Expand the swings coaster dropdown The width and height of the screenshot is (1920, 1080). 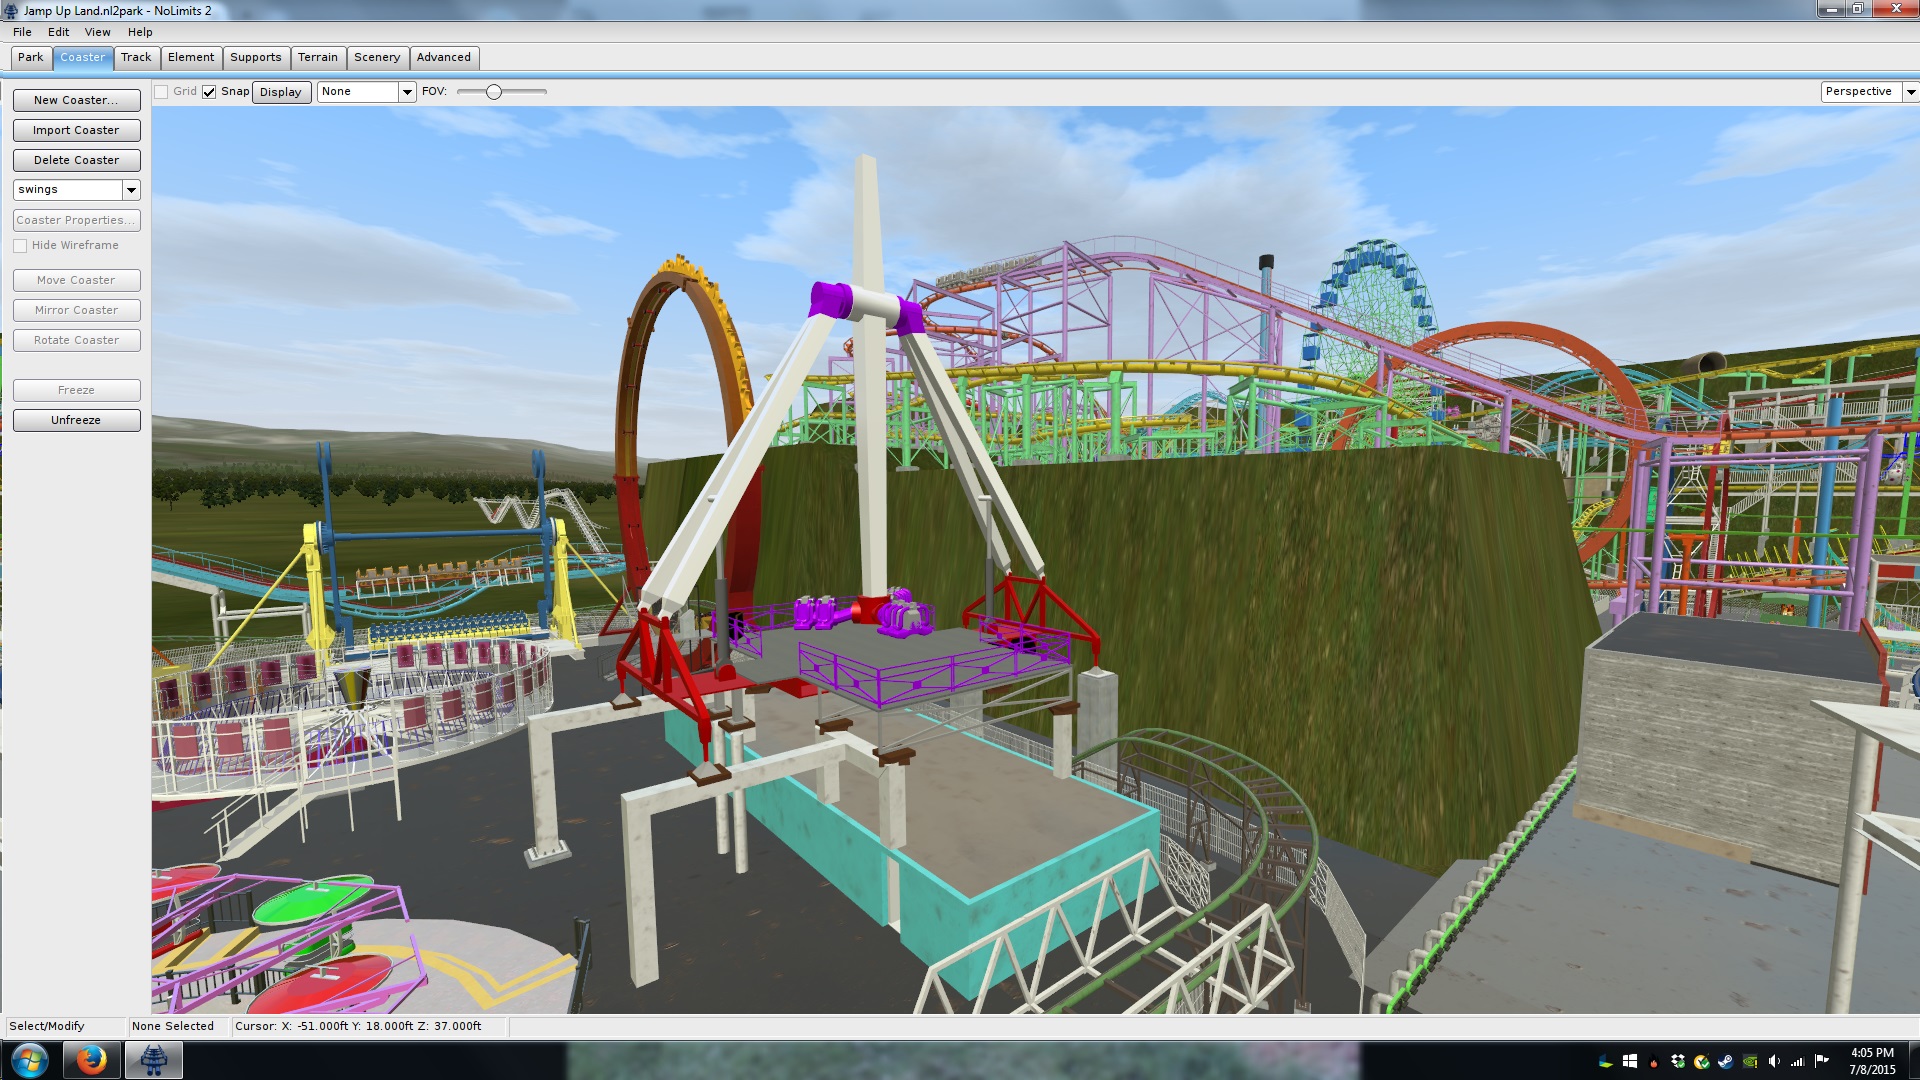pos(131,190)
